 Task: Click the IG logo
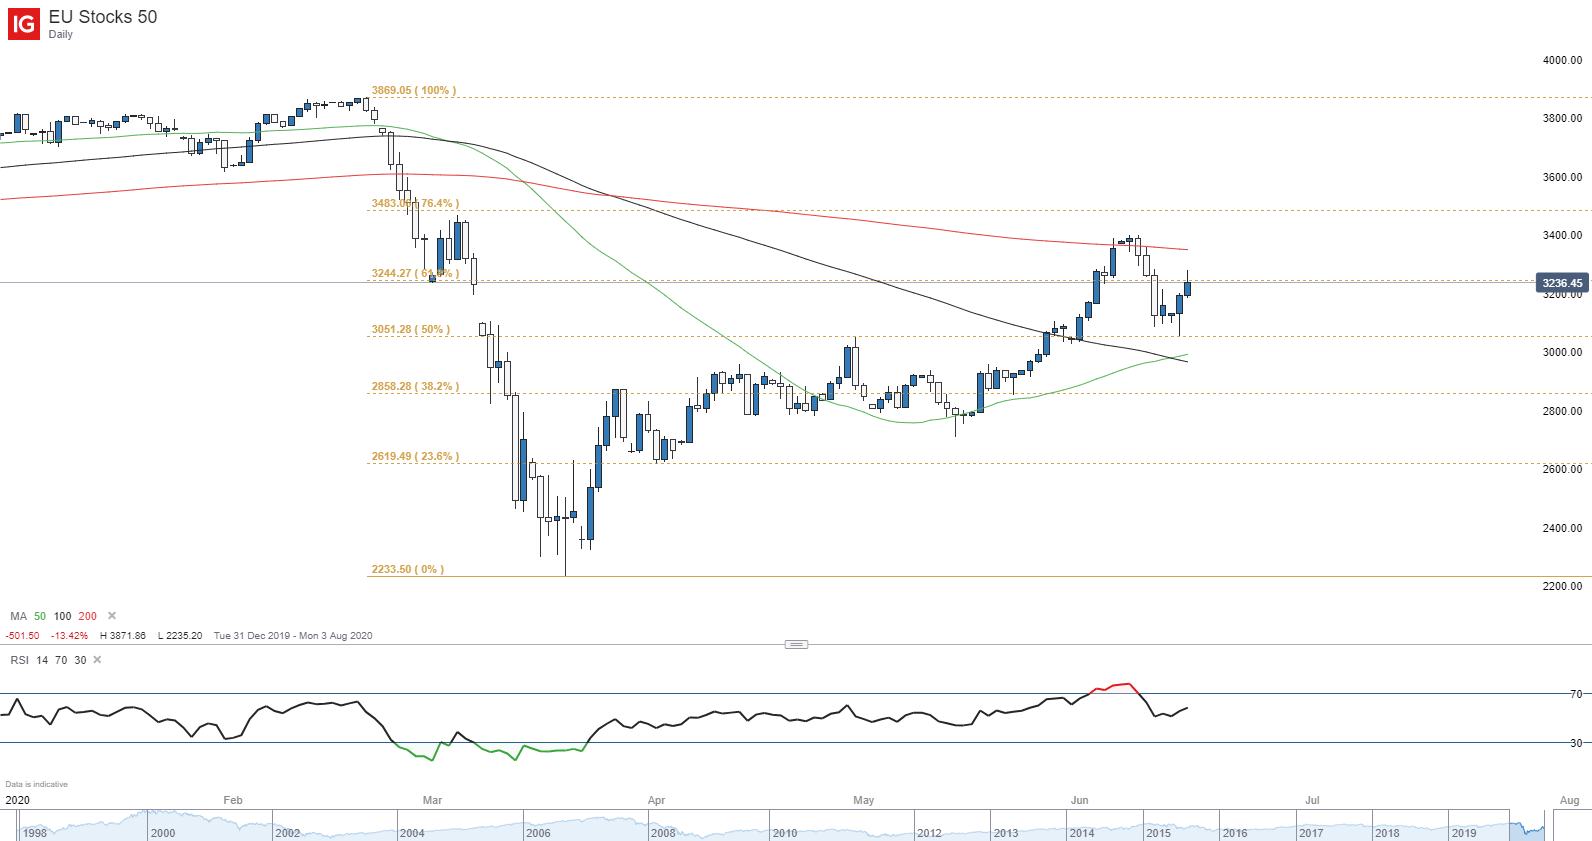[x=24, y=24]
